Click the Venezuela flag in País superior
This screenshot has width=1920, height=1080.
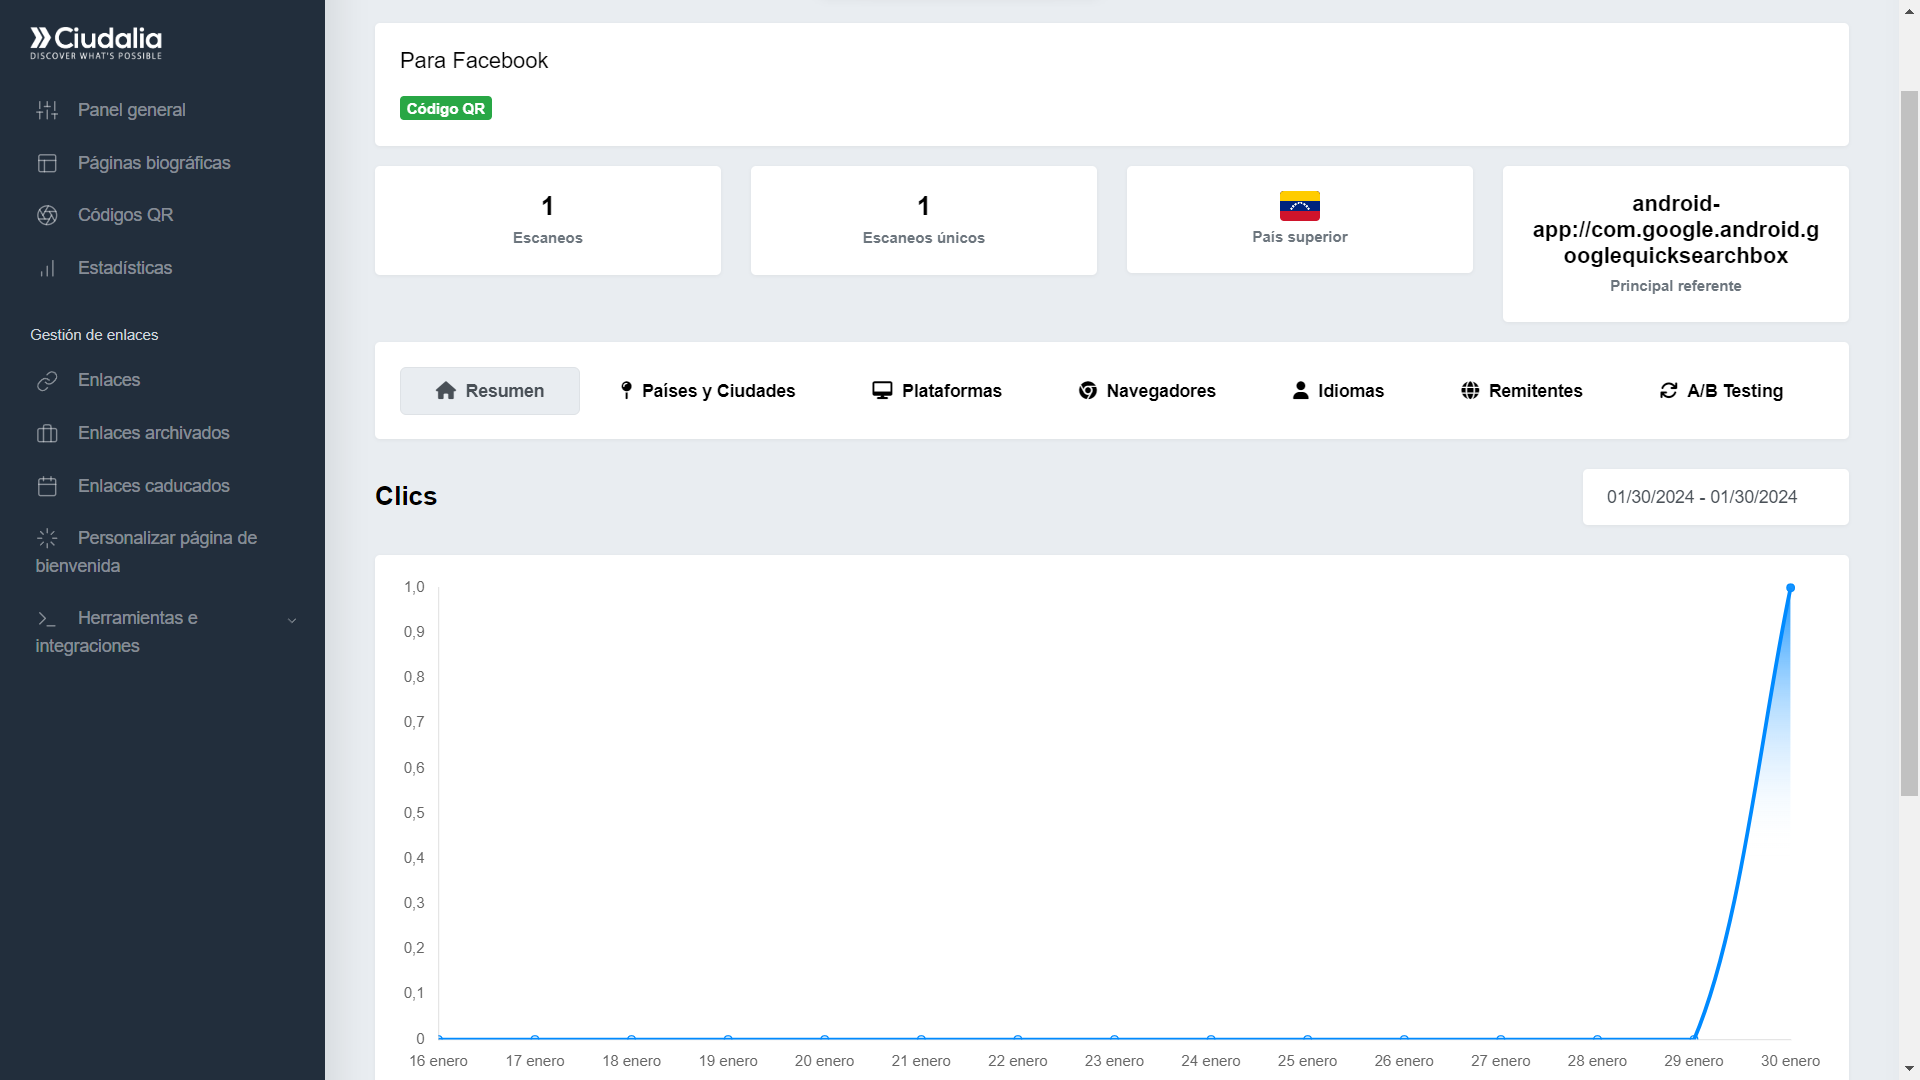(1300, 204)
